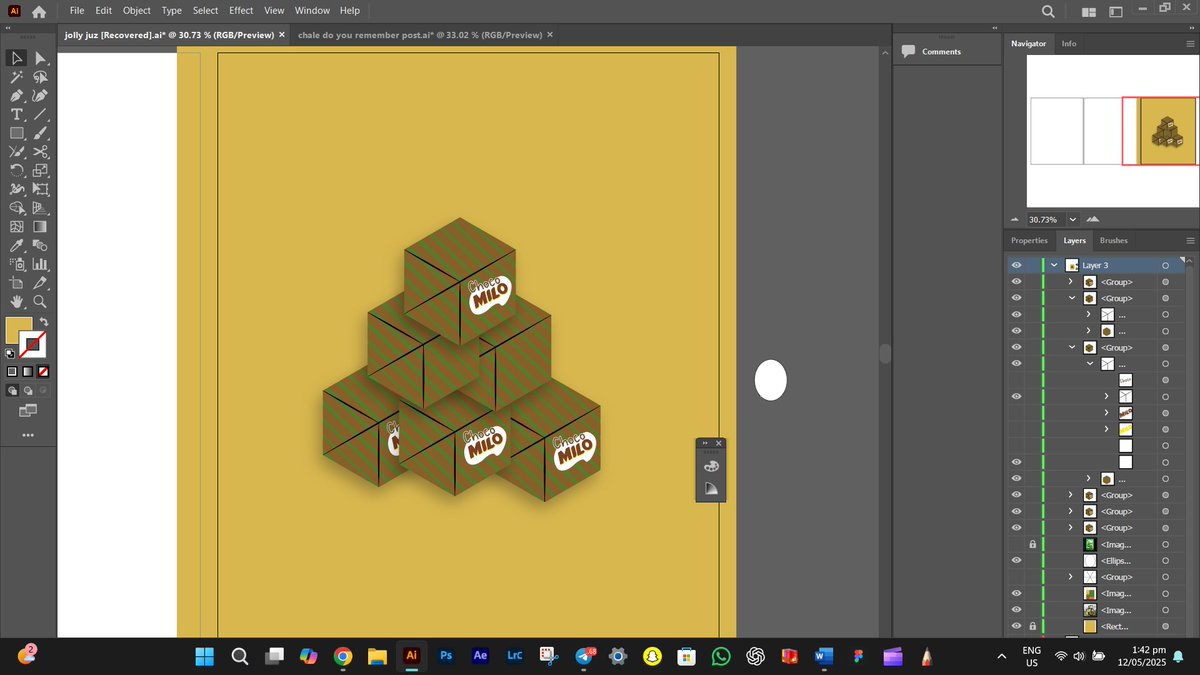Switch to Draw Behind mode

28,390
